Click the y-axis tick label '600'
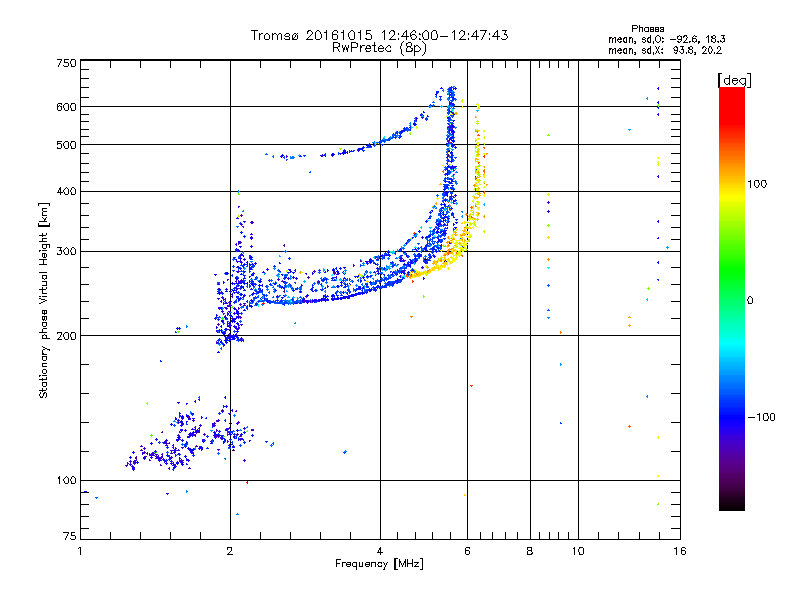Viewport: 800px width, 600px height. [66, 107]
